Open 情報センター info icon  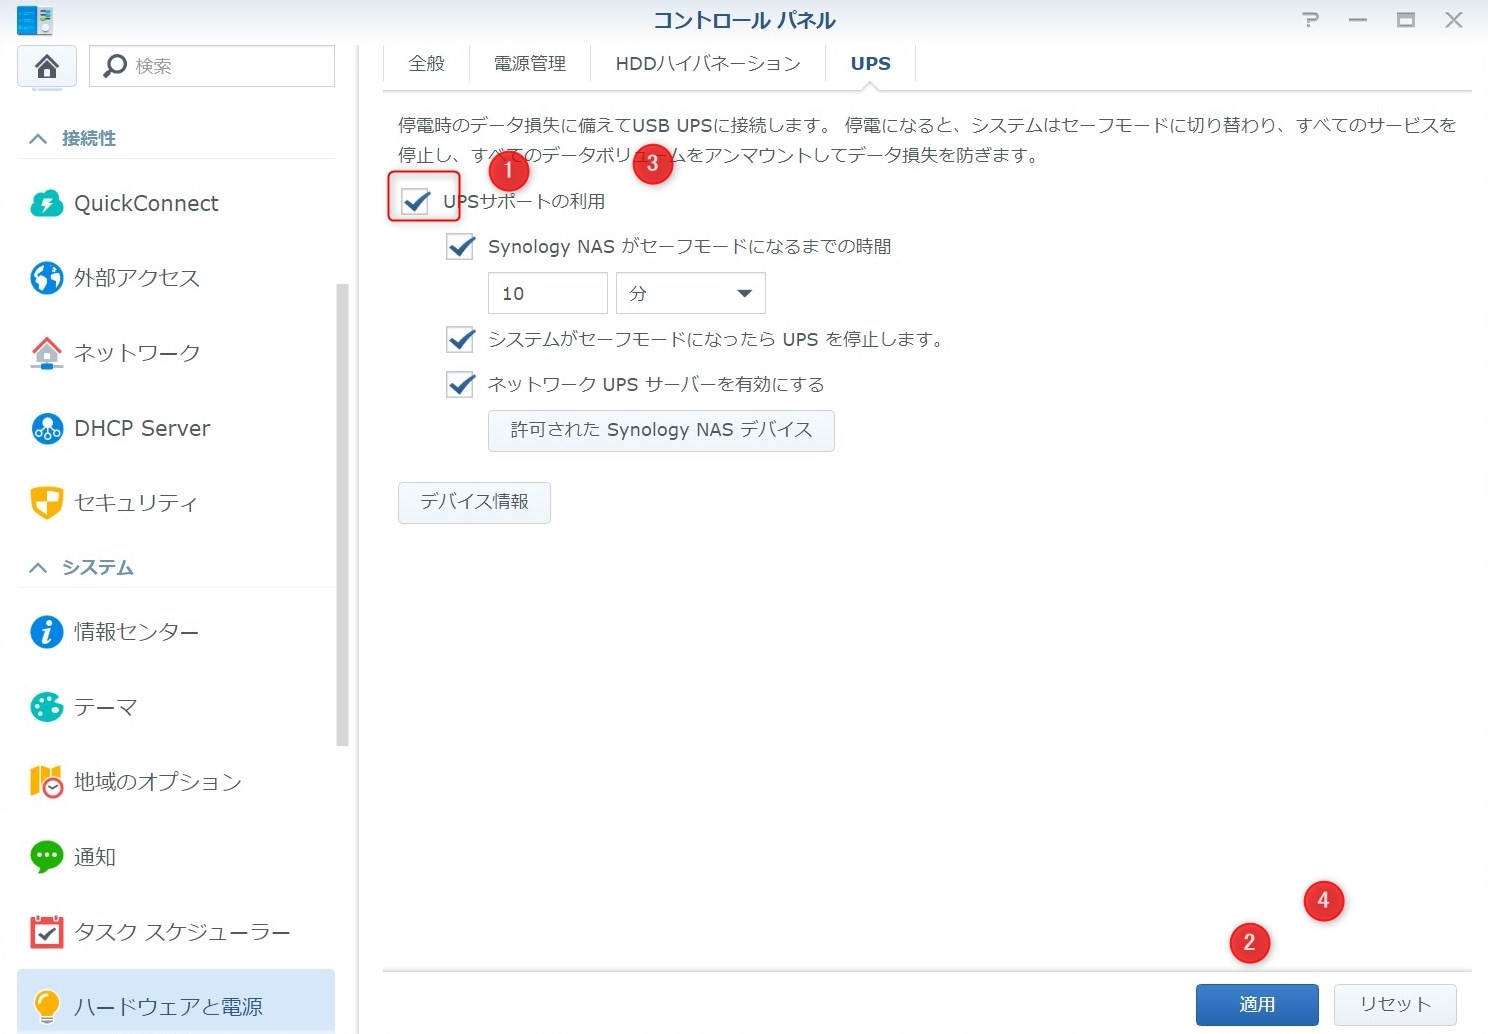pos(46,632)
